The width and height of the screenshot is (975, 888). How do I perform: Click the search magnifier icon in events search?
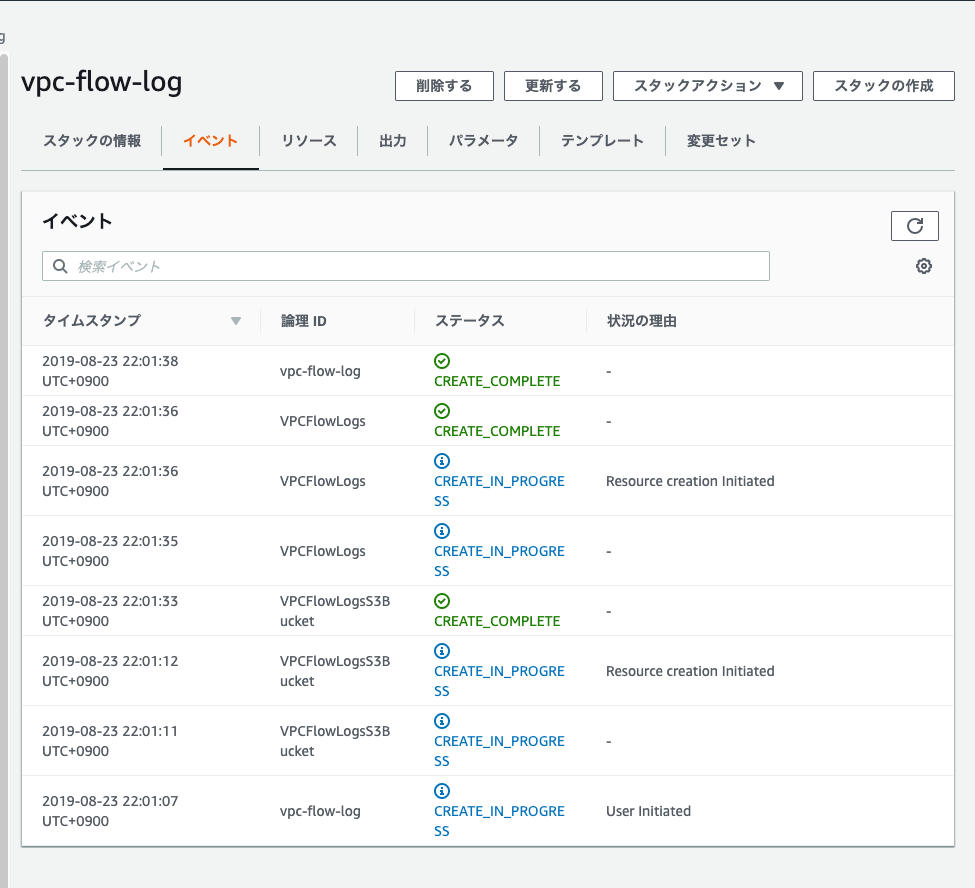click(60, 265)
